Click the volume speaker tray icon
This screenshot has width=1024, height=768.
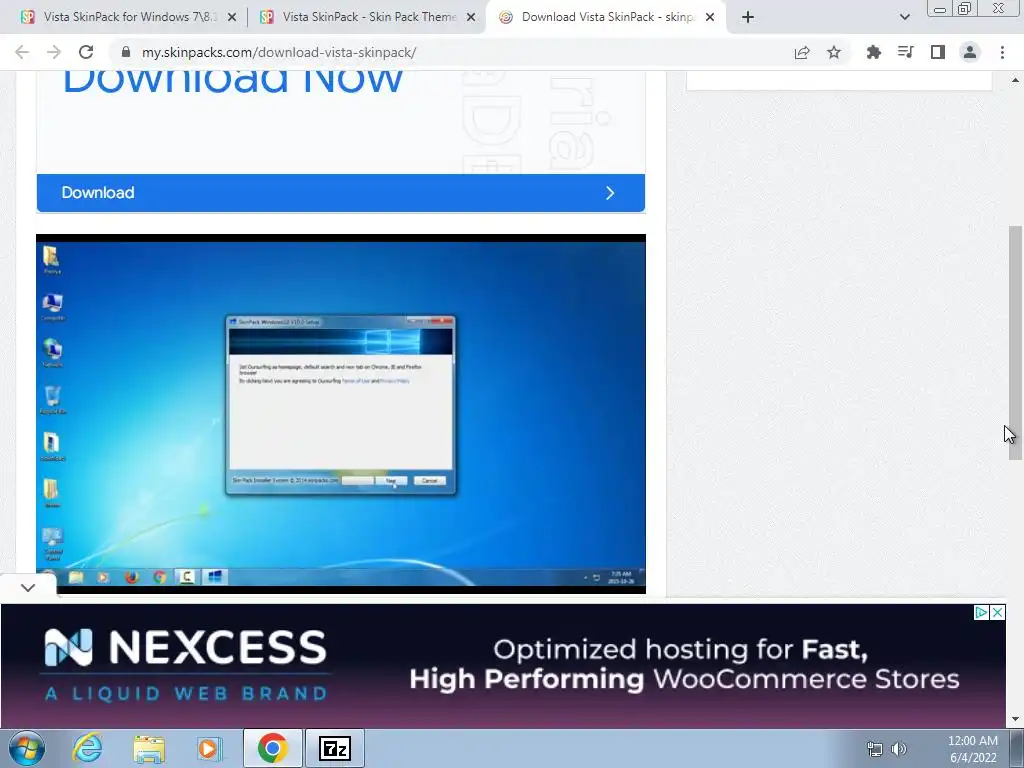tap(899, 749)
